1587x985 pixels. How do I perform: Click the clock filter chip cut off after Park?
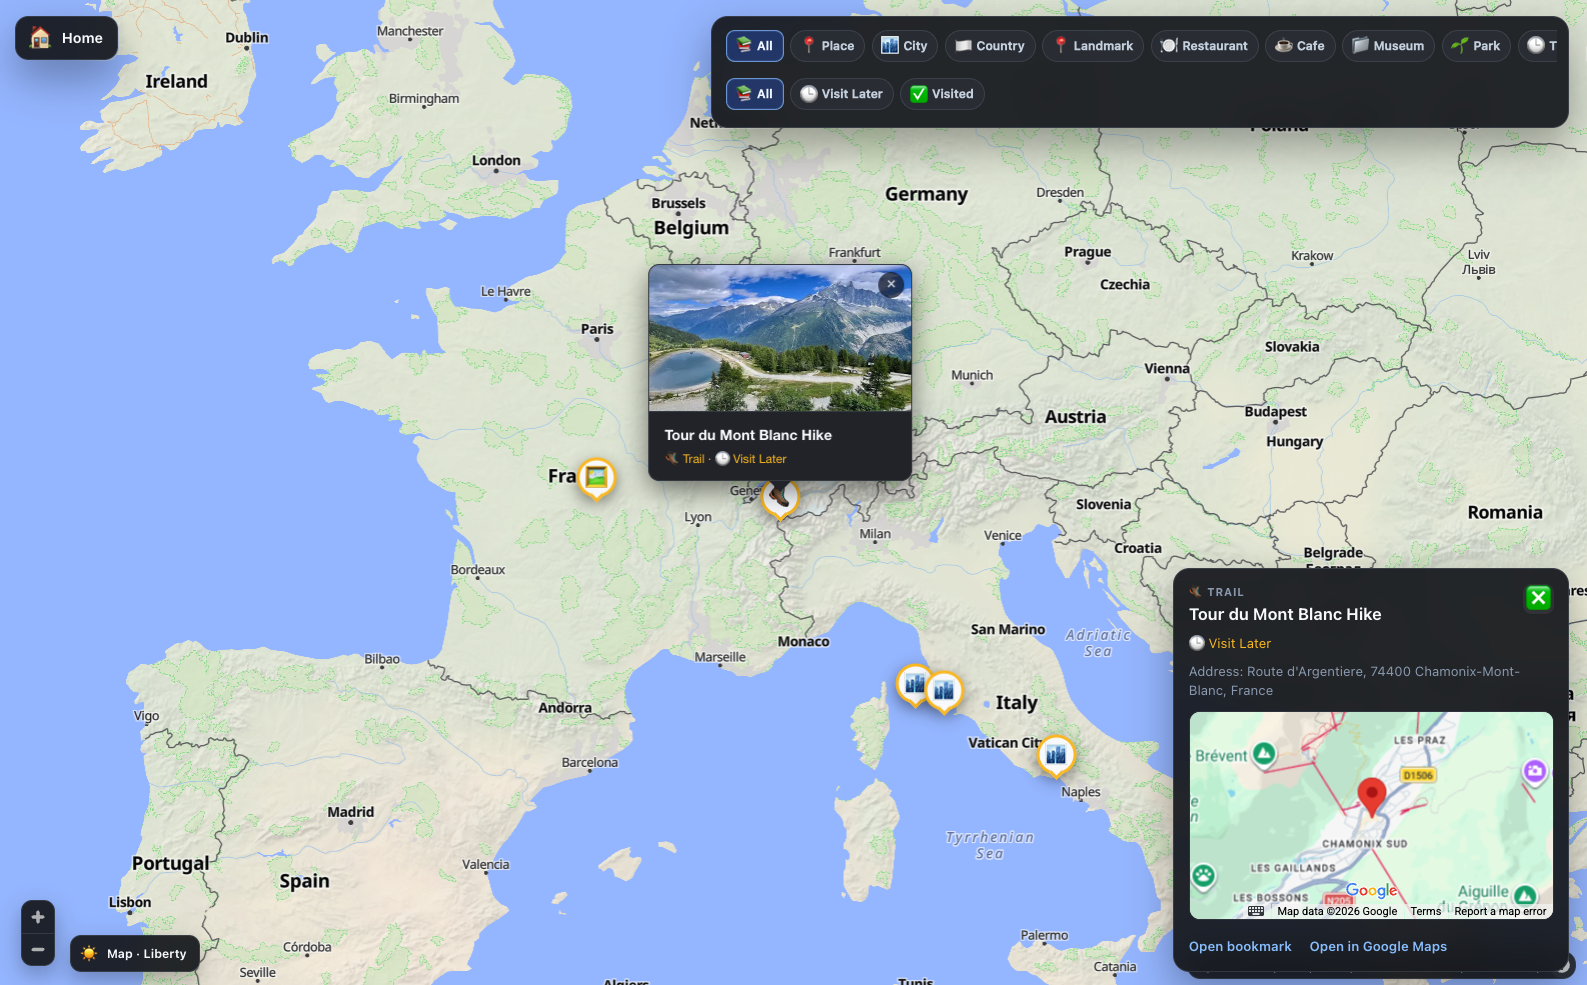[1537, 46]
